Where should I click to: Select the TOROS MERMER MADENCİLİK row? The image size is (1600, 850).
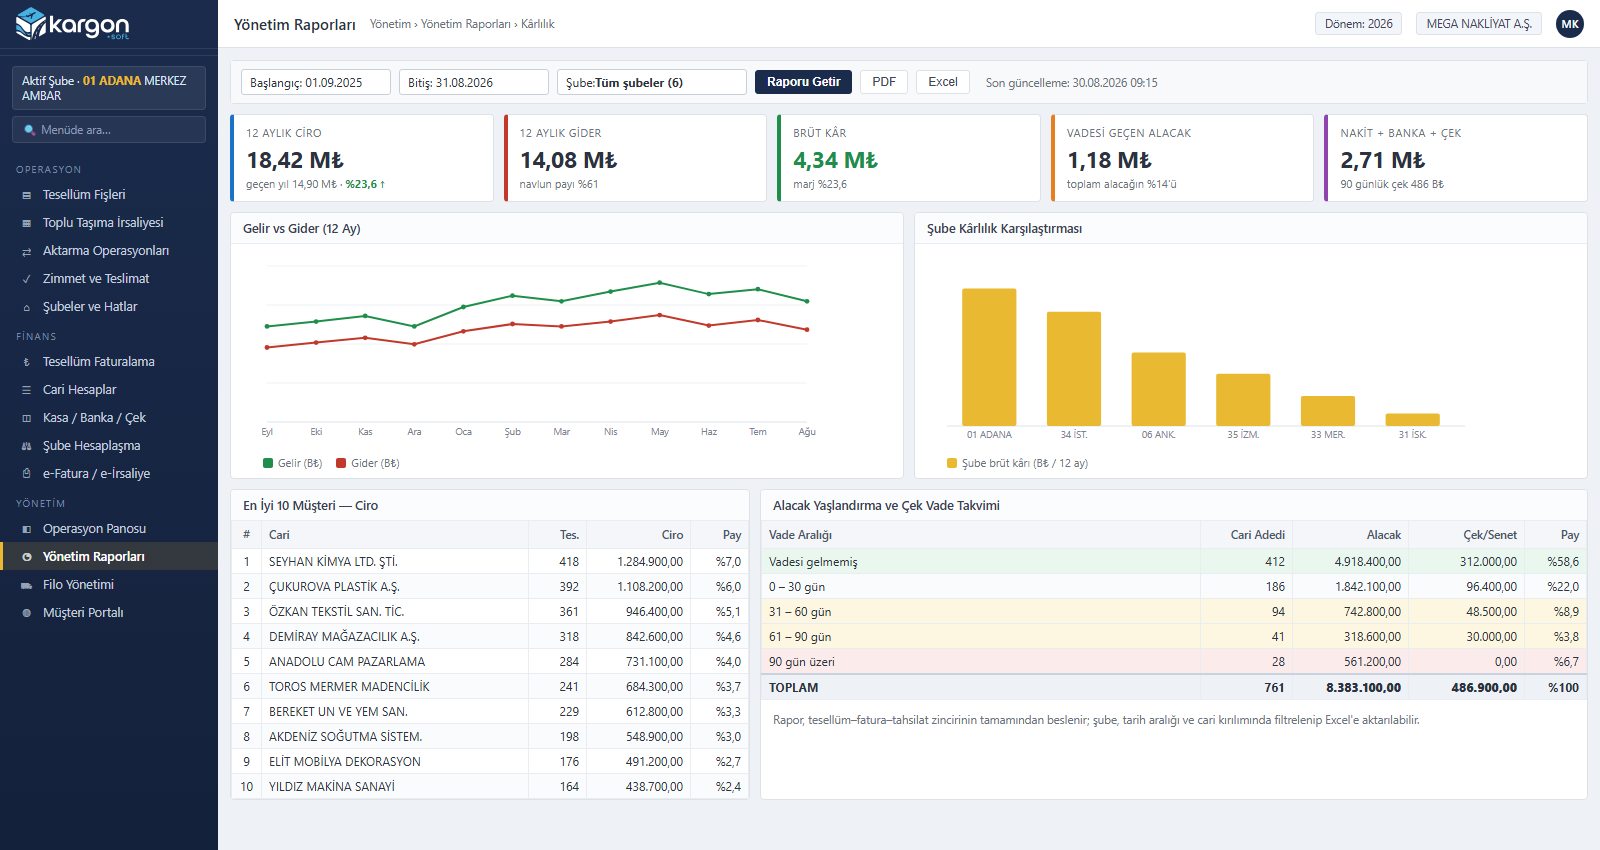pyautogui.click(x=490, y=687)
